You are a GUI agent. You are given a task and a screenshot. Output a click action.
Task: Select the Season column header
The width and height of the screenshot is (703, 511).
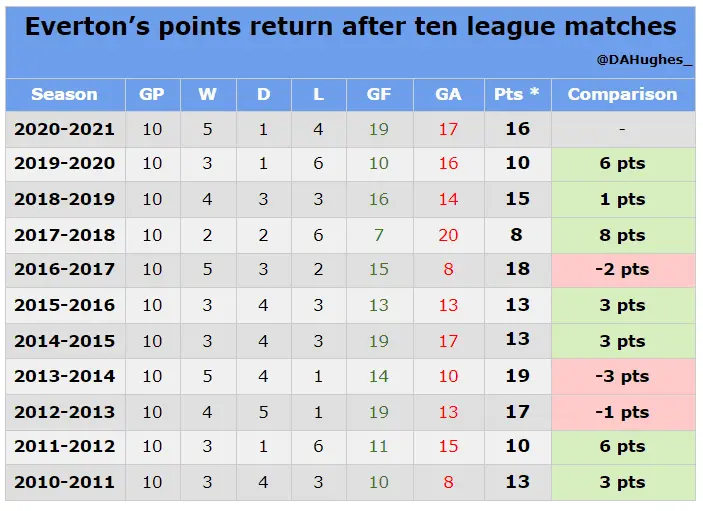tap(64, 94)
